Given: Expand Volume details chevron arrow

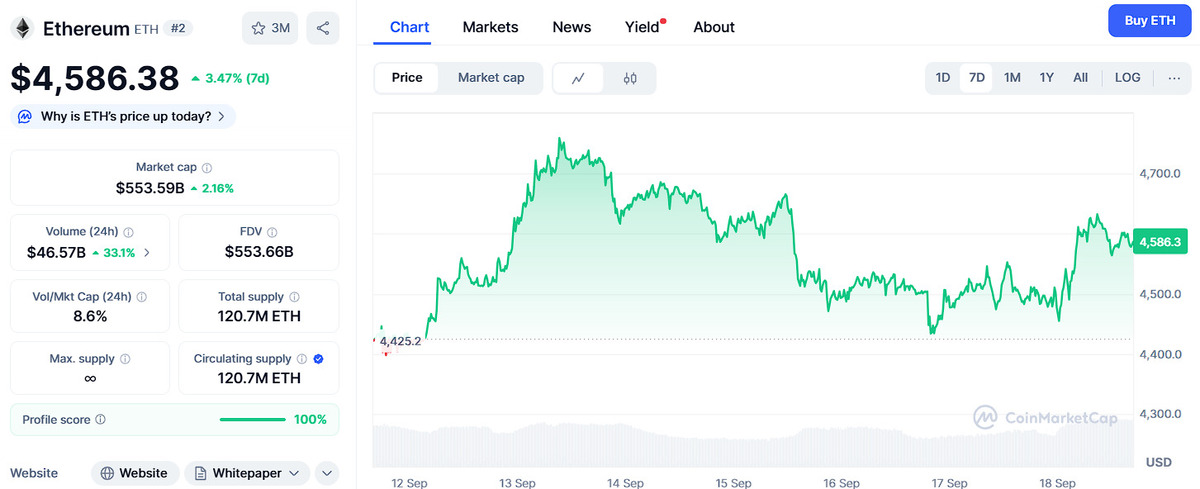Looking at the screenshot, I should click(148, 253).
